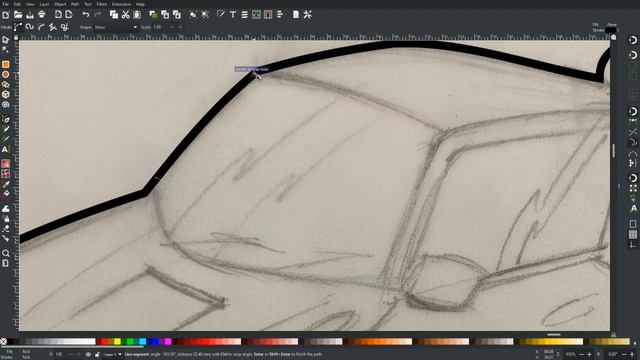Image resolution: width=640 pixels, height=360 pixels.
Task: Open the Object menu
Action: (60, 4)
